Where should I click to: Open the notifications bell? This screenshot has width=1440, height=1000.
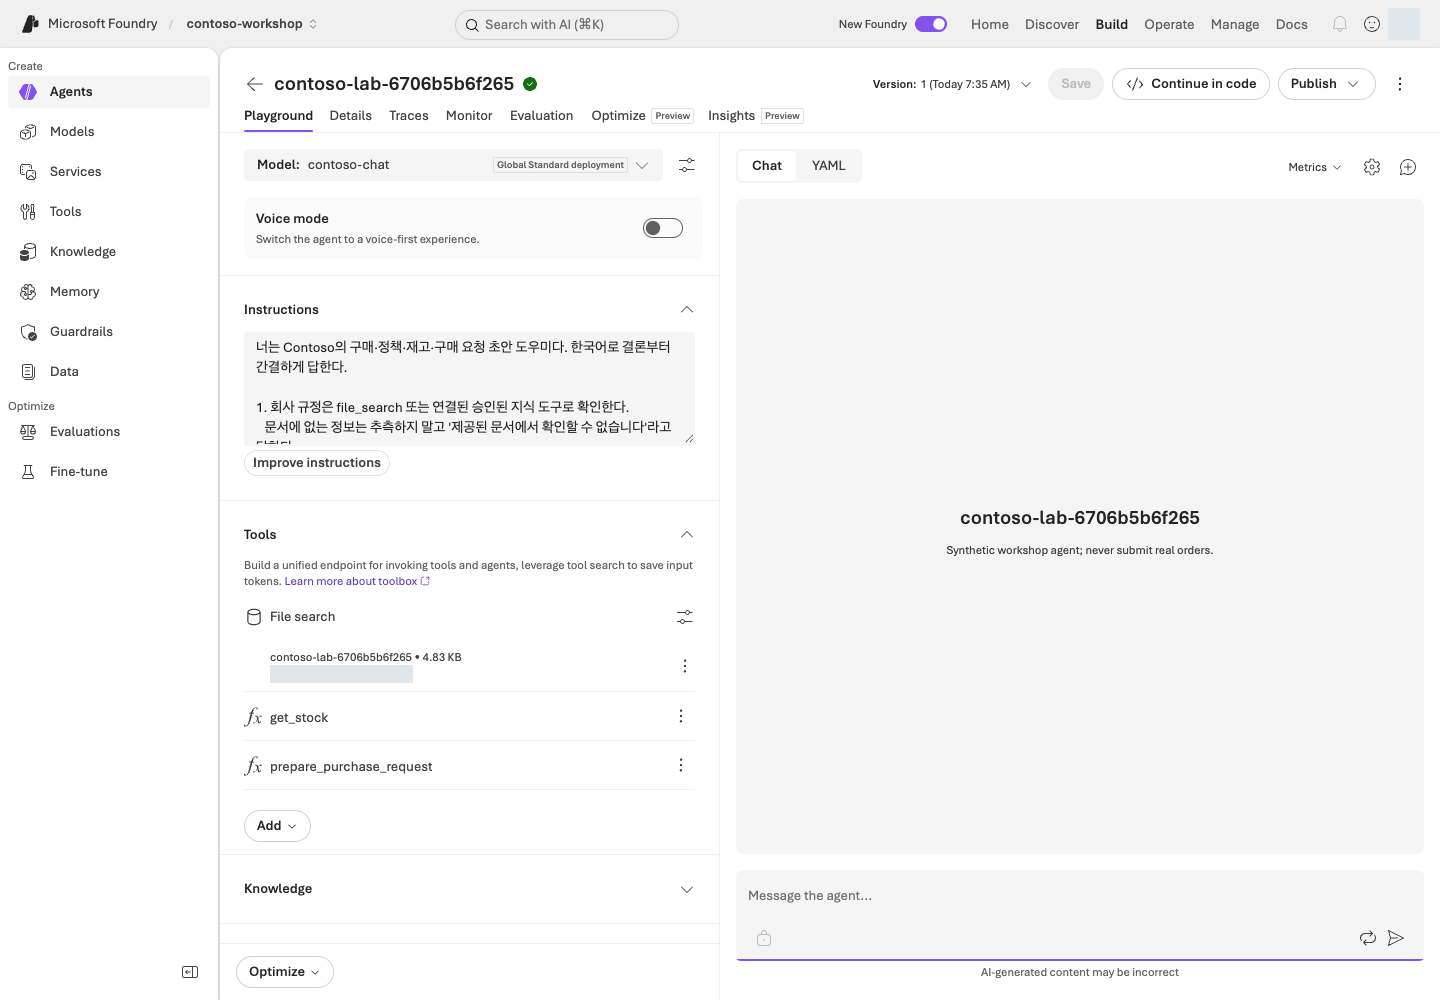[x=1340, y=24]
